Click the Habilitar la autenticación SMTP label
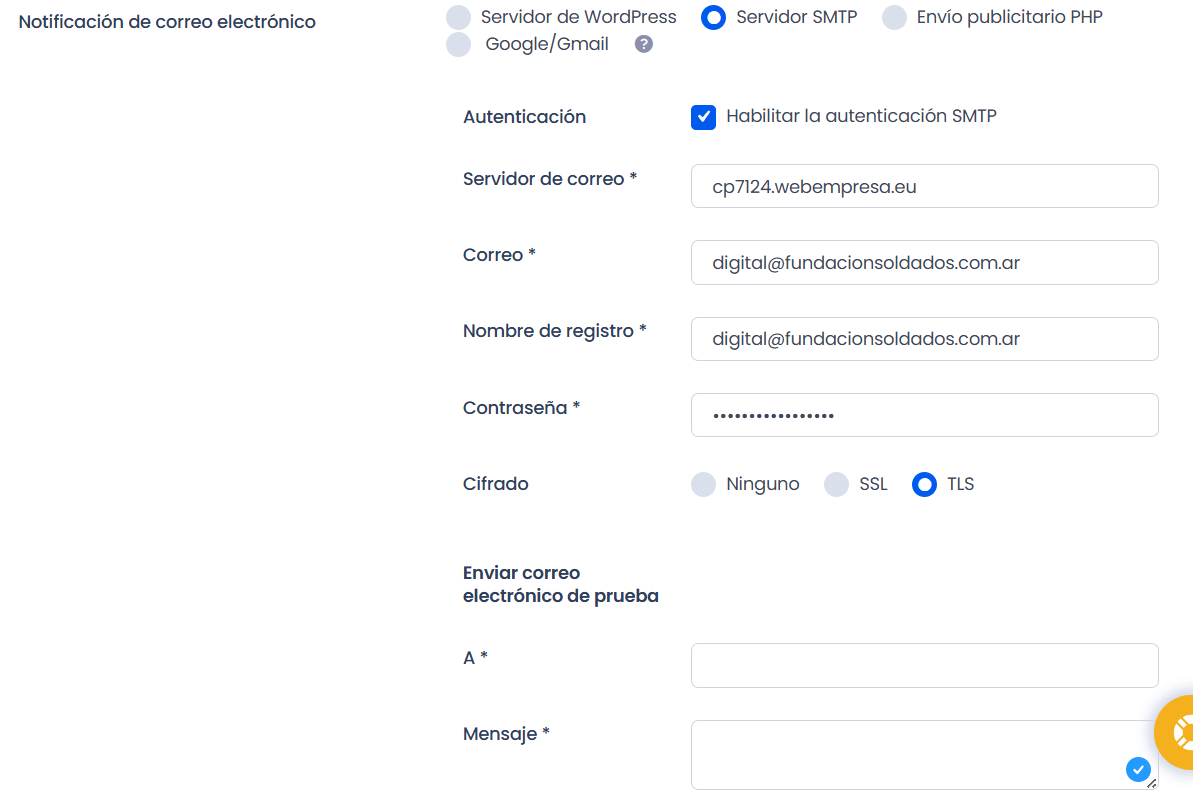 point(861,116)
